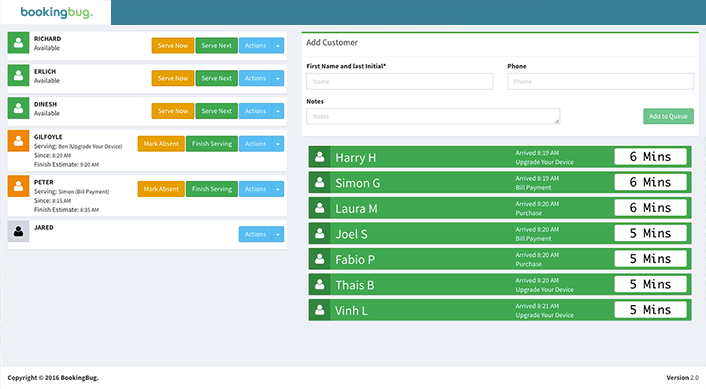Mark Gilfoyle as absent
The image size is (706, 389).
pos(161,144)
